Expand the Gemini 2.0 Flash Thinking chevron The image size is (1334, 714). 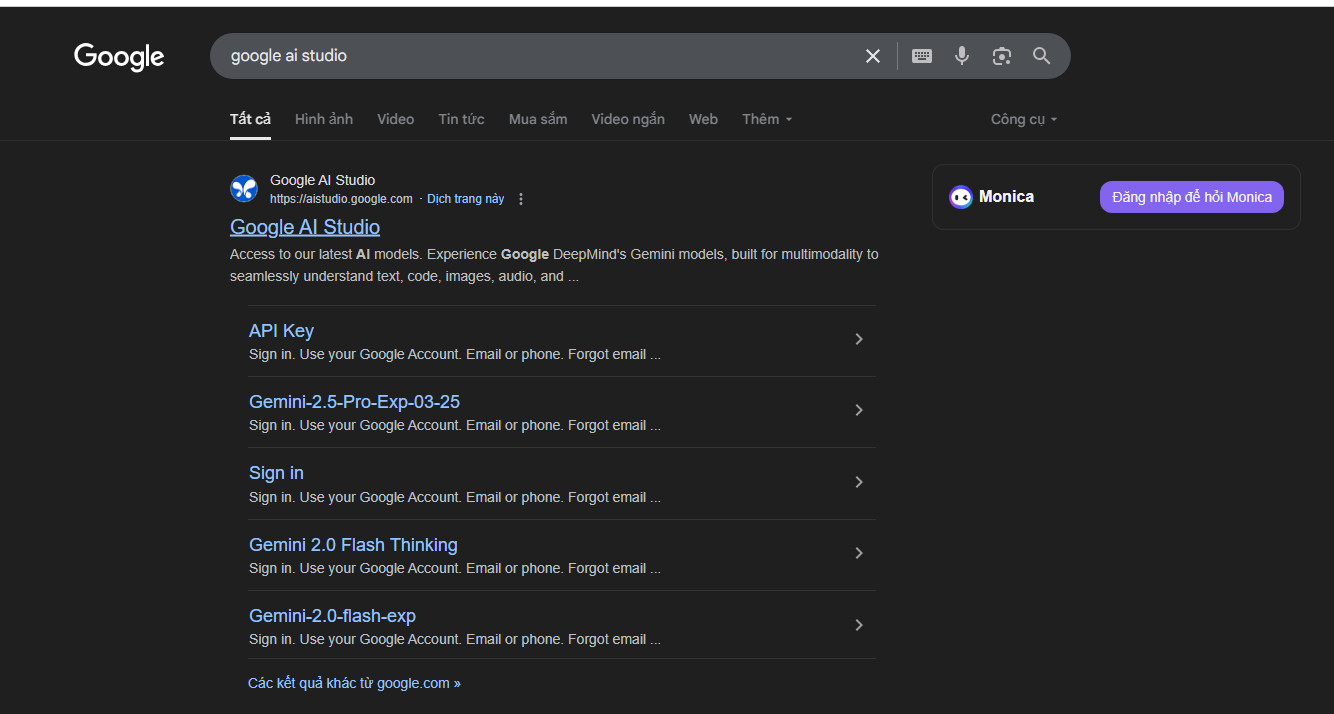click(859, 554)
